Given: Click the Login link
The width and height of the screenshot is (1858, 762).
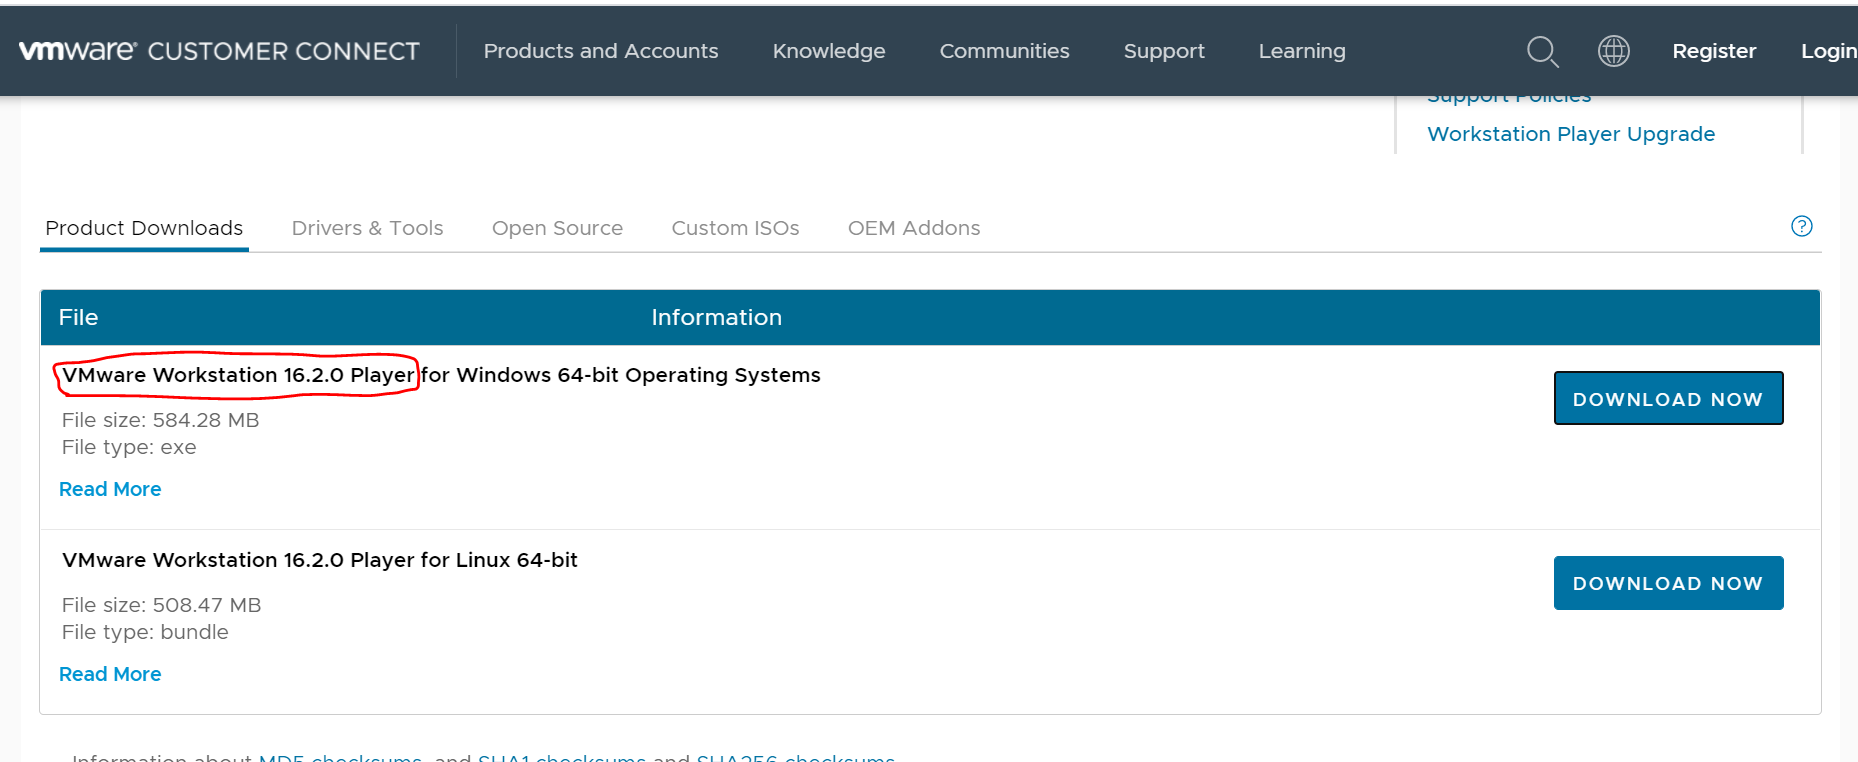Looking at the screenshot, I should [1828, 51].
